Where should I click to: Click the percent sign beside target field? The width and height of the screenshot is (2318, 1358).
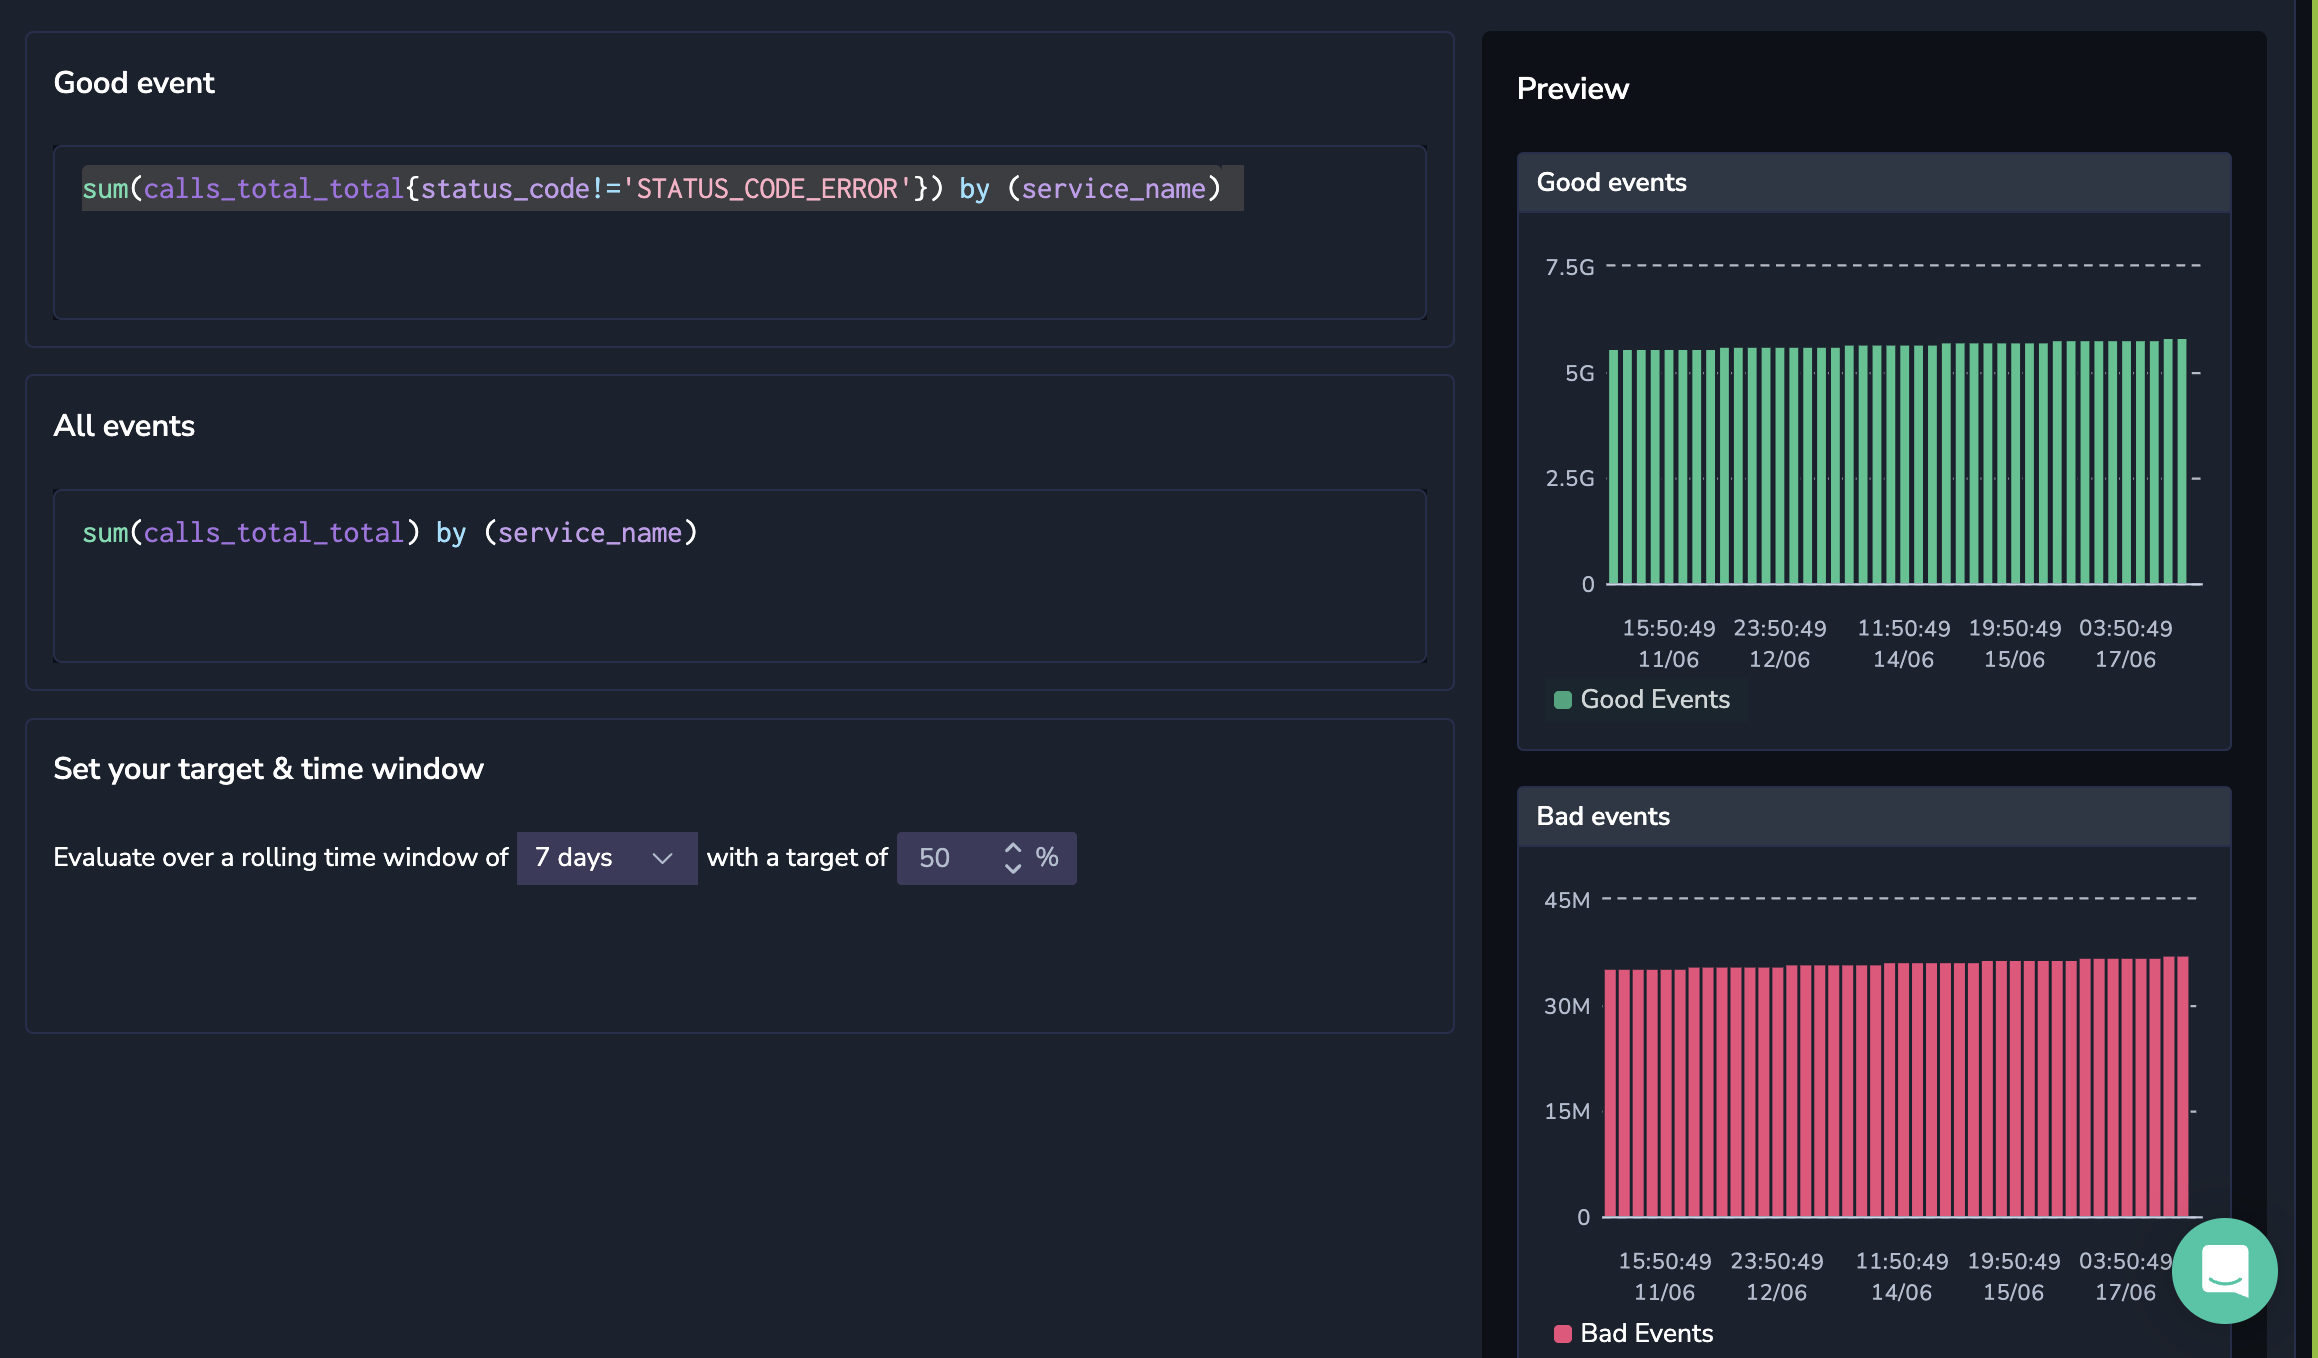1047,857
